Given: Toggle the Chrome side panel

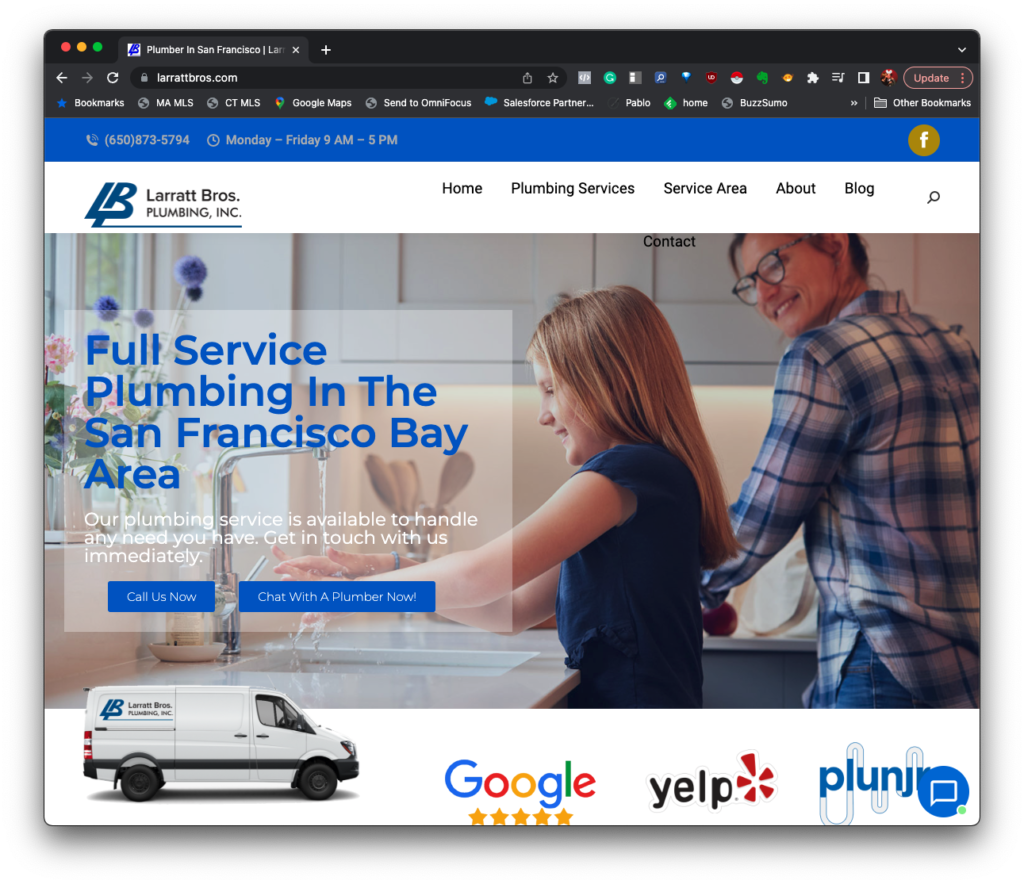Looking at the screenshot, I should point(863,78).
